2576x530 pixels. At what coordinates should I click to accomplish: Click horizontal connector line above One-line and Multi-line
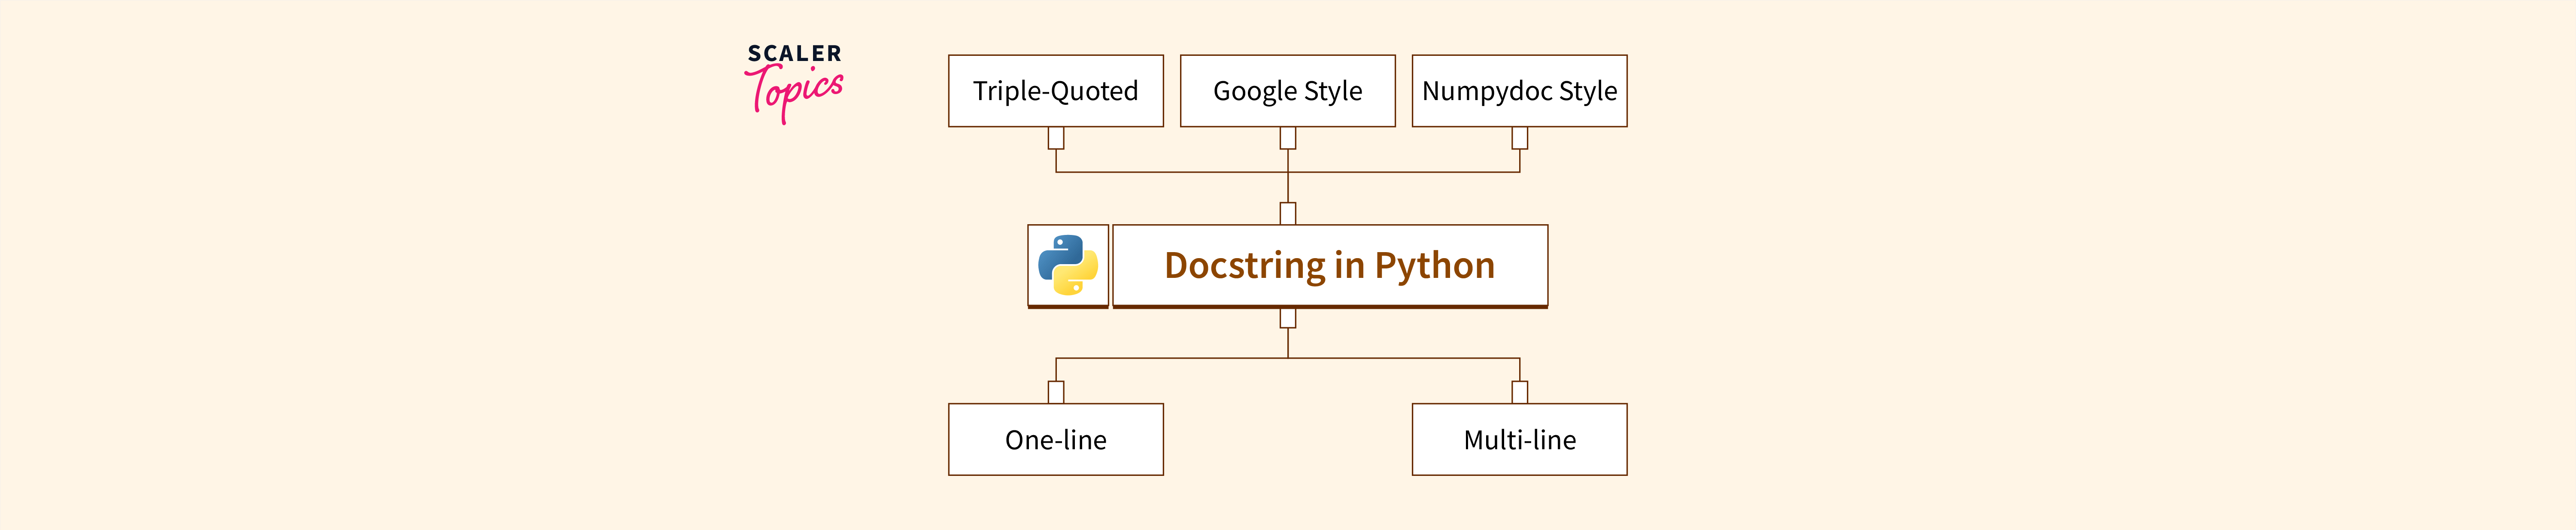click(1170, 358)
